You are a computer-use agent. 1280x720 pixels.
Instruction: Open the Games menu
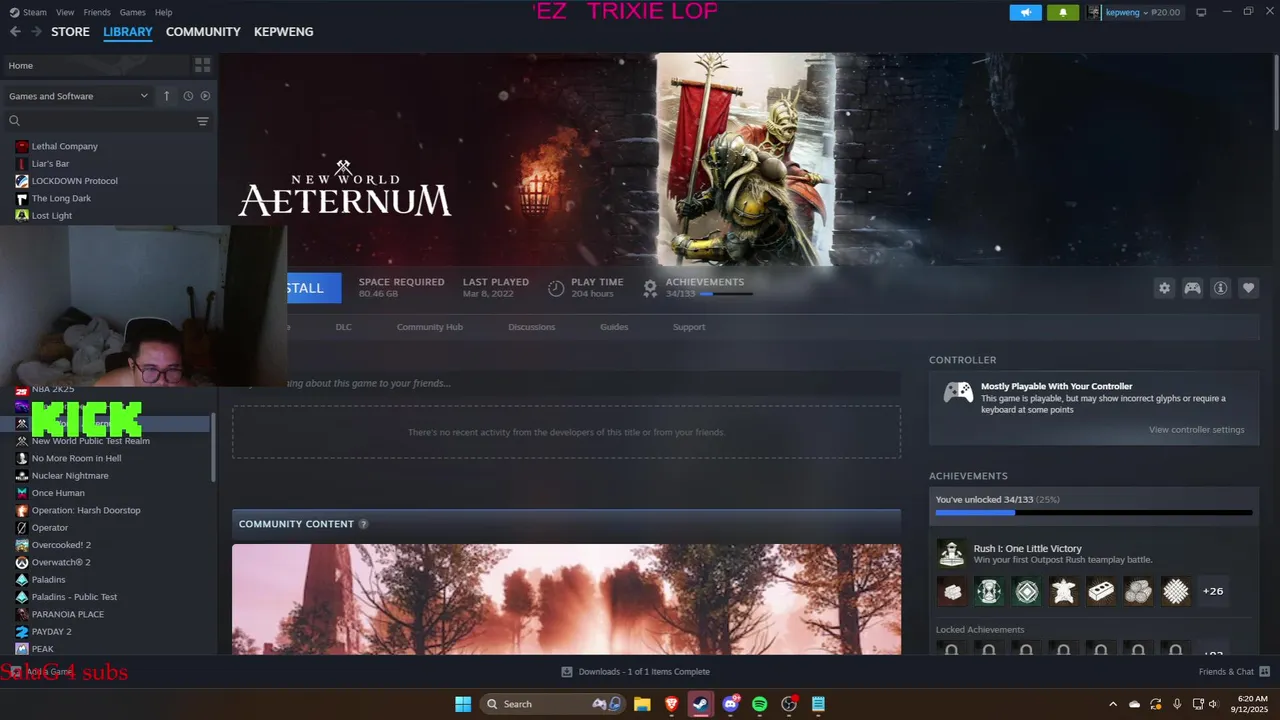pyautogui.click(x=132, y=12)
